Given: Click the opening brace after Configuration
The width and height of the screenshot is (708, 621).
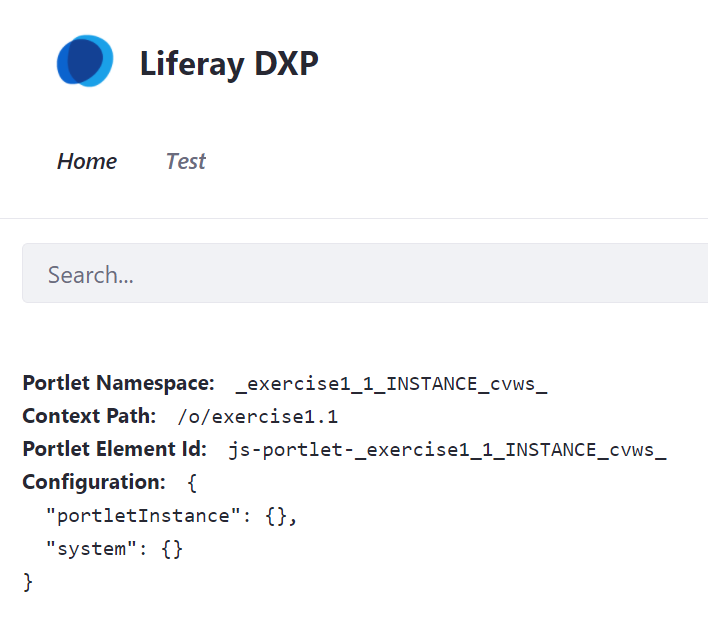Looking at the screenshot, I should (192, 483).
